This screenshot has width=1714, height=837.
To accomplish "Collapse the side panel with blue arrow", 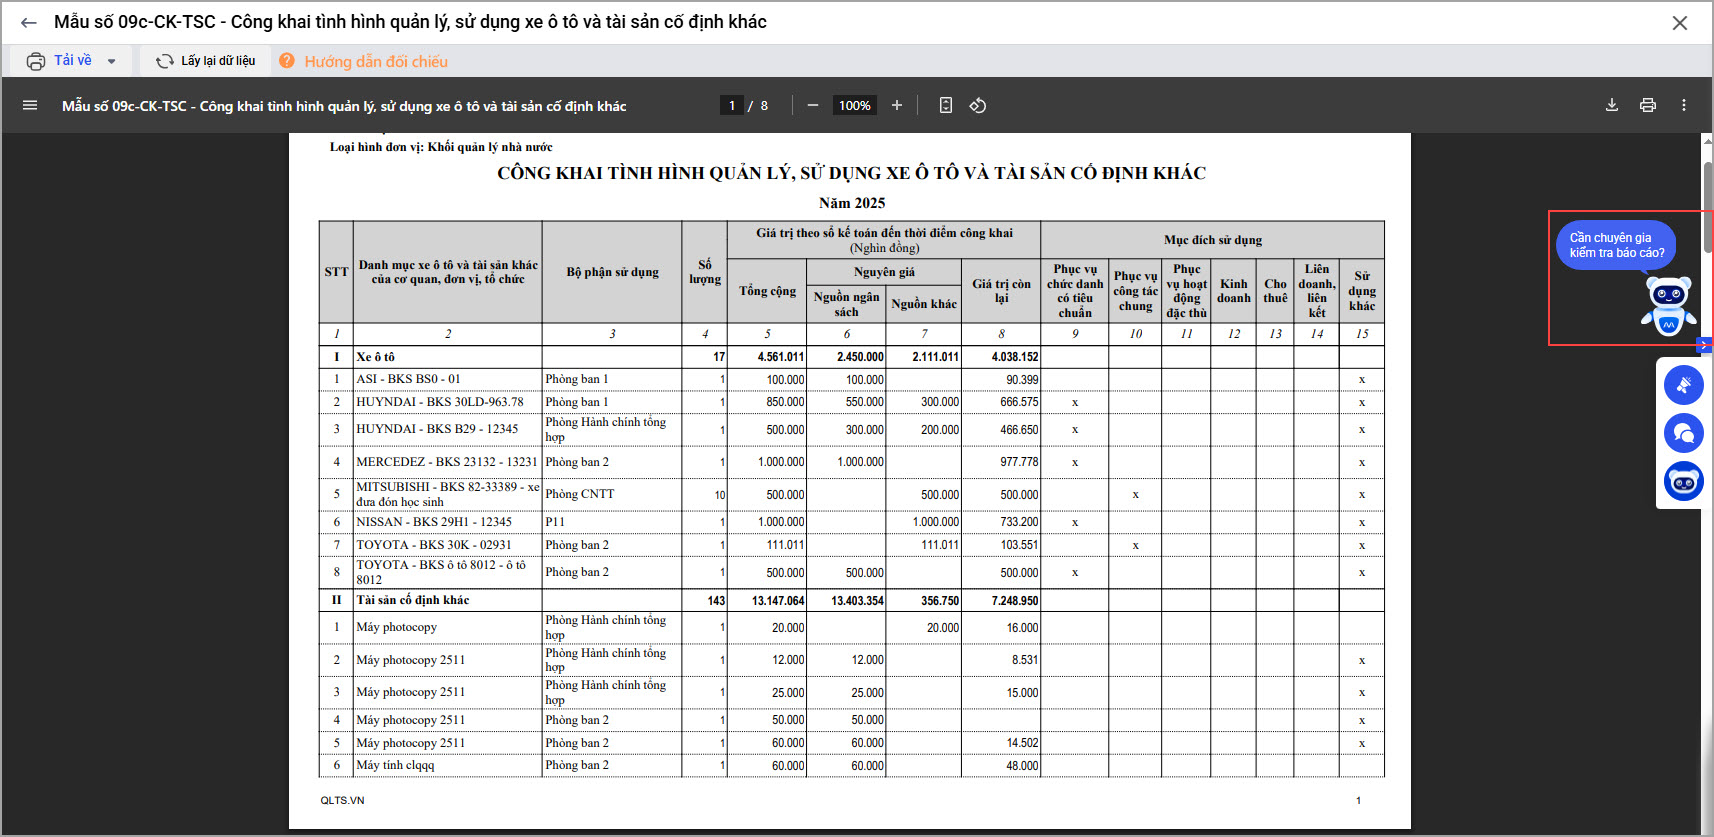I will tap(1705, 345).
